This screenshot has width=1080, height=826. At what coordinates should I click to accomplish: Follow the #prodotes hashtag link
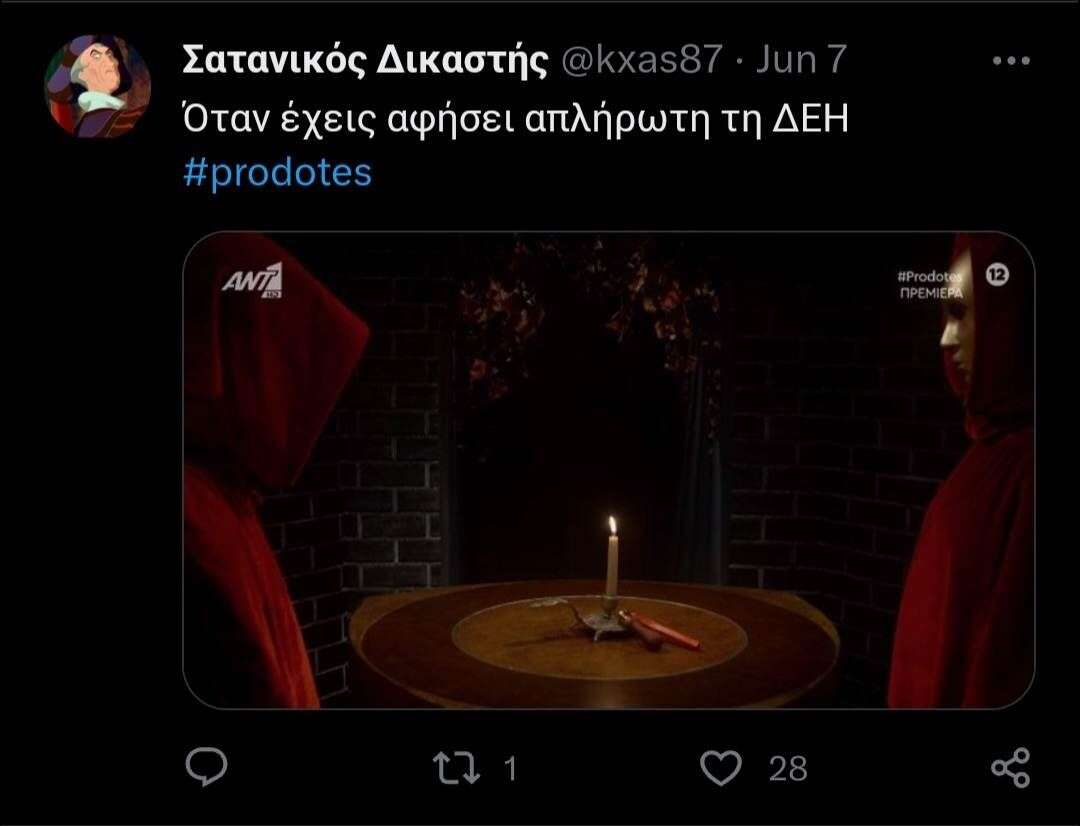278,172
